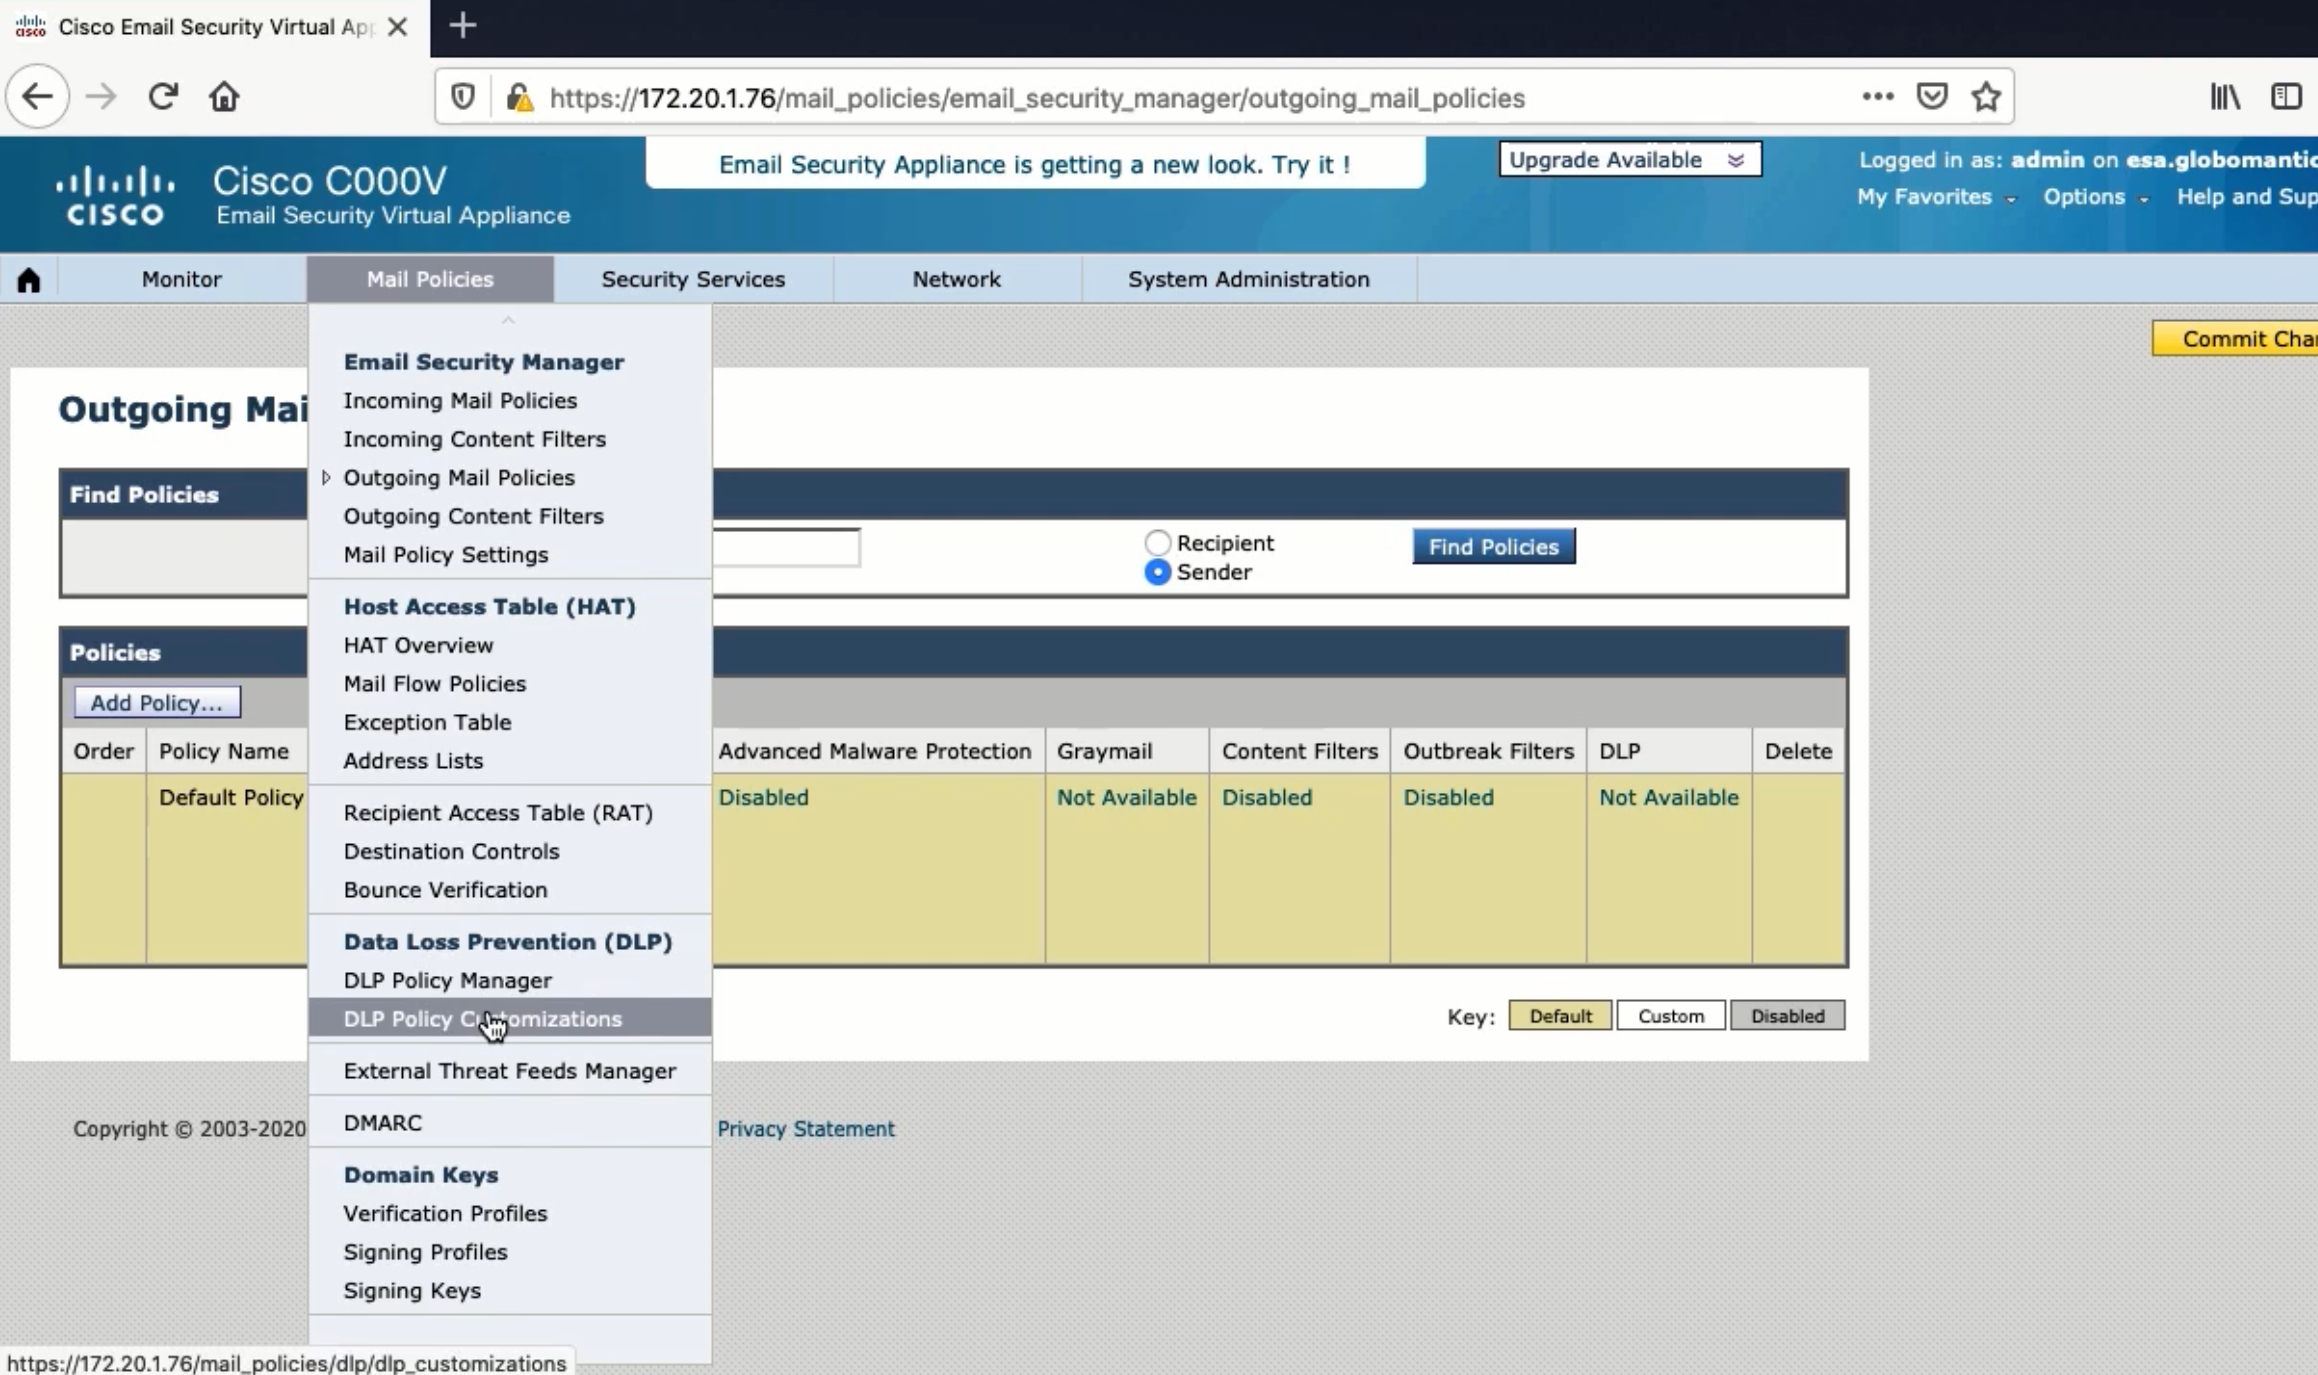Open the Exception Table entry
2318x1375 pixels.
click(x=427, y=722)
